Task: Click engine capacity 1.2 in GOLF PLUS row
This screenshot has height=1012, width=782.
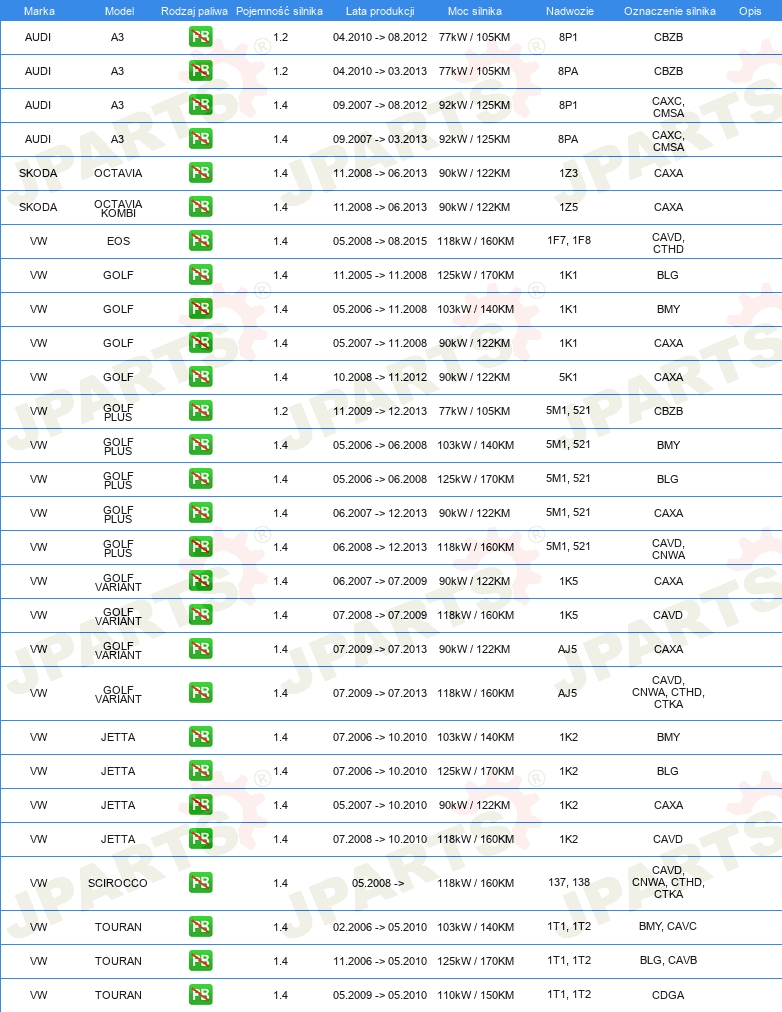Action: 281,411
